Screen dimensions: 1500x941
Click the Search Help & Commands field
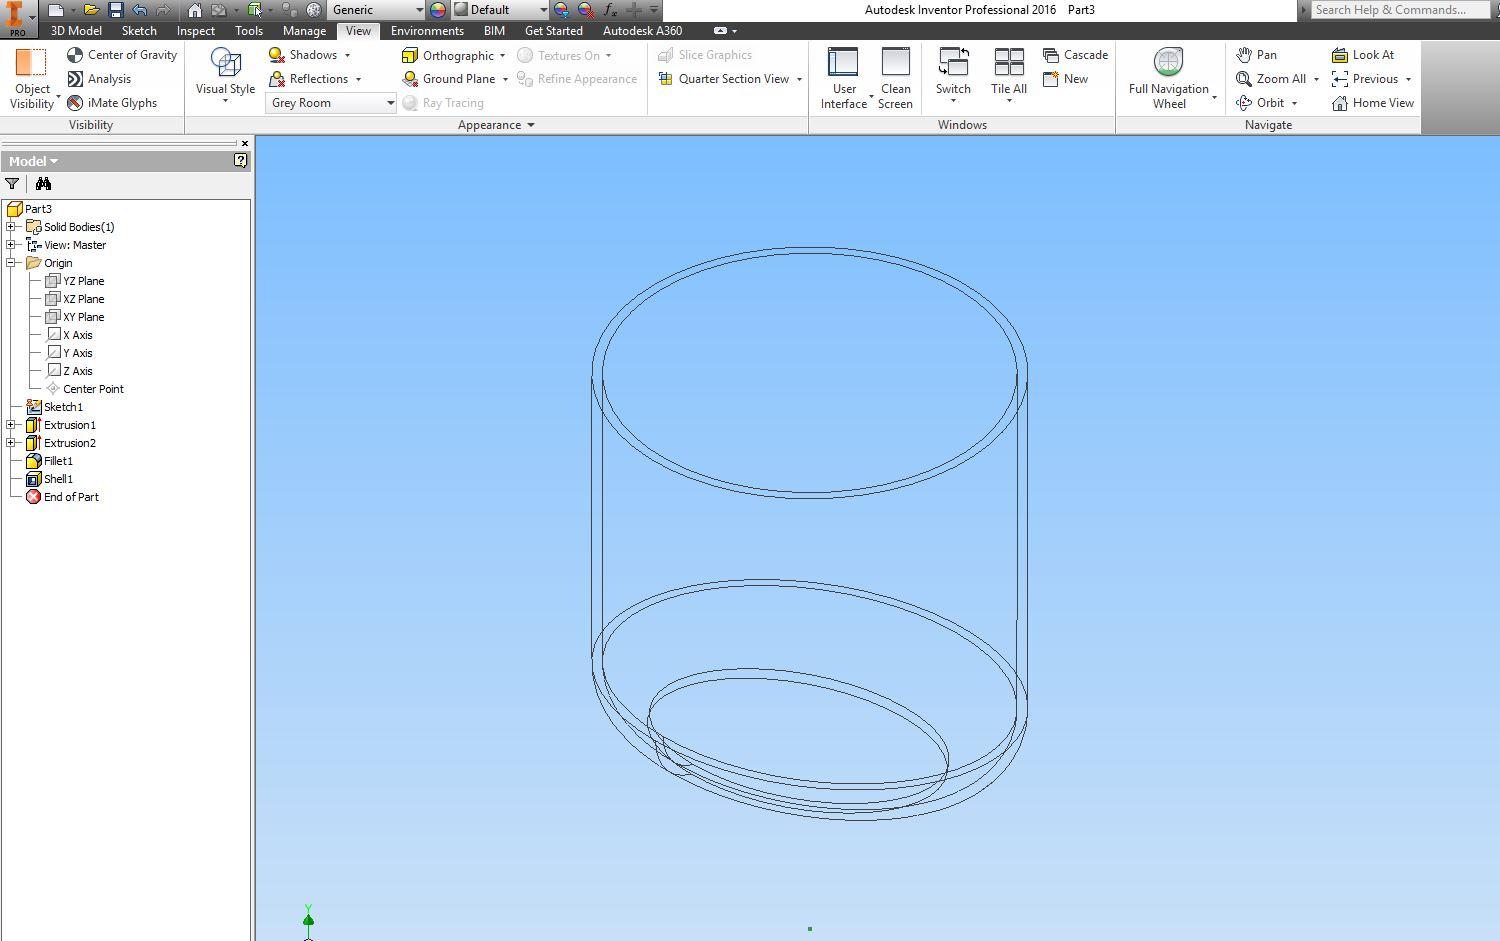click(1398, 10)
